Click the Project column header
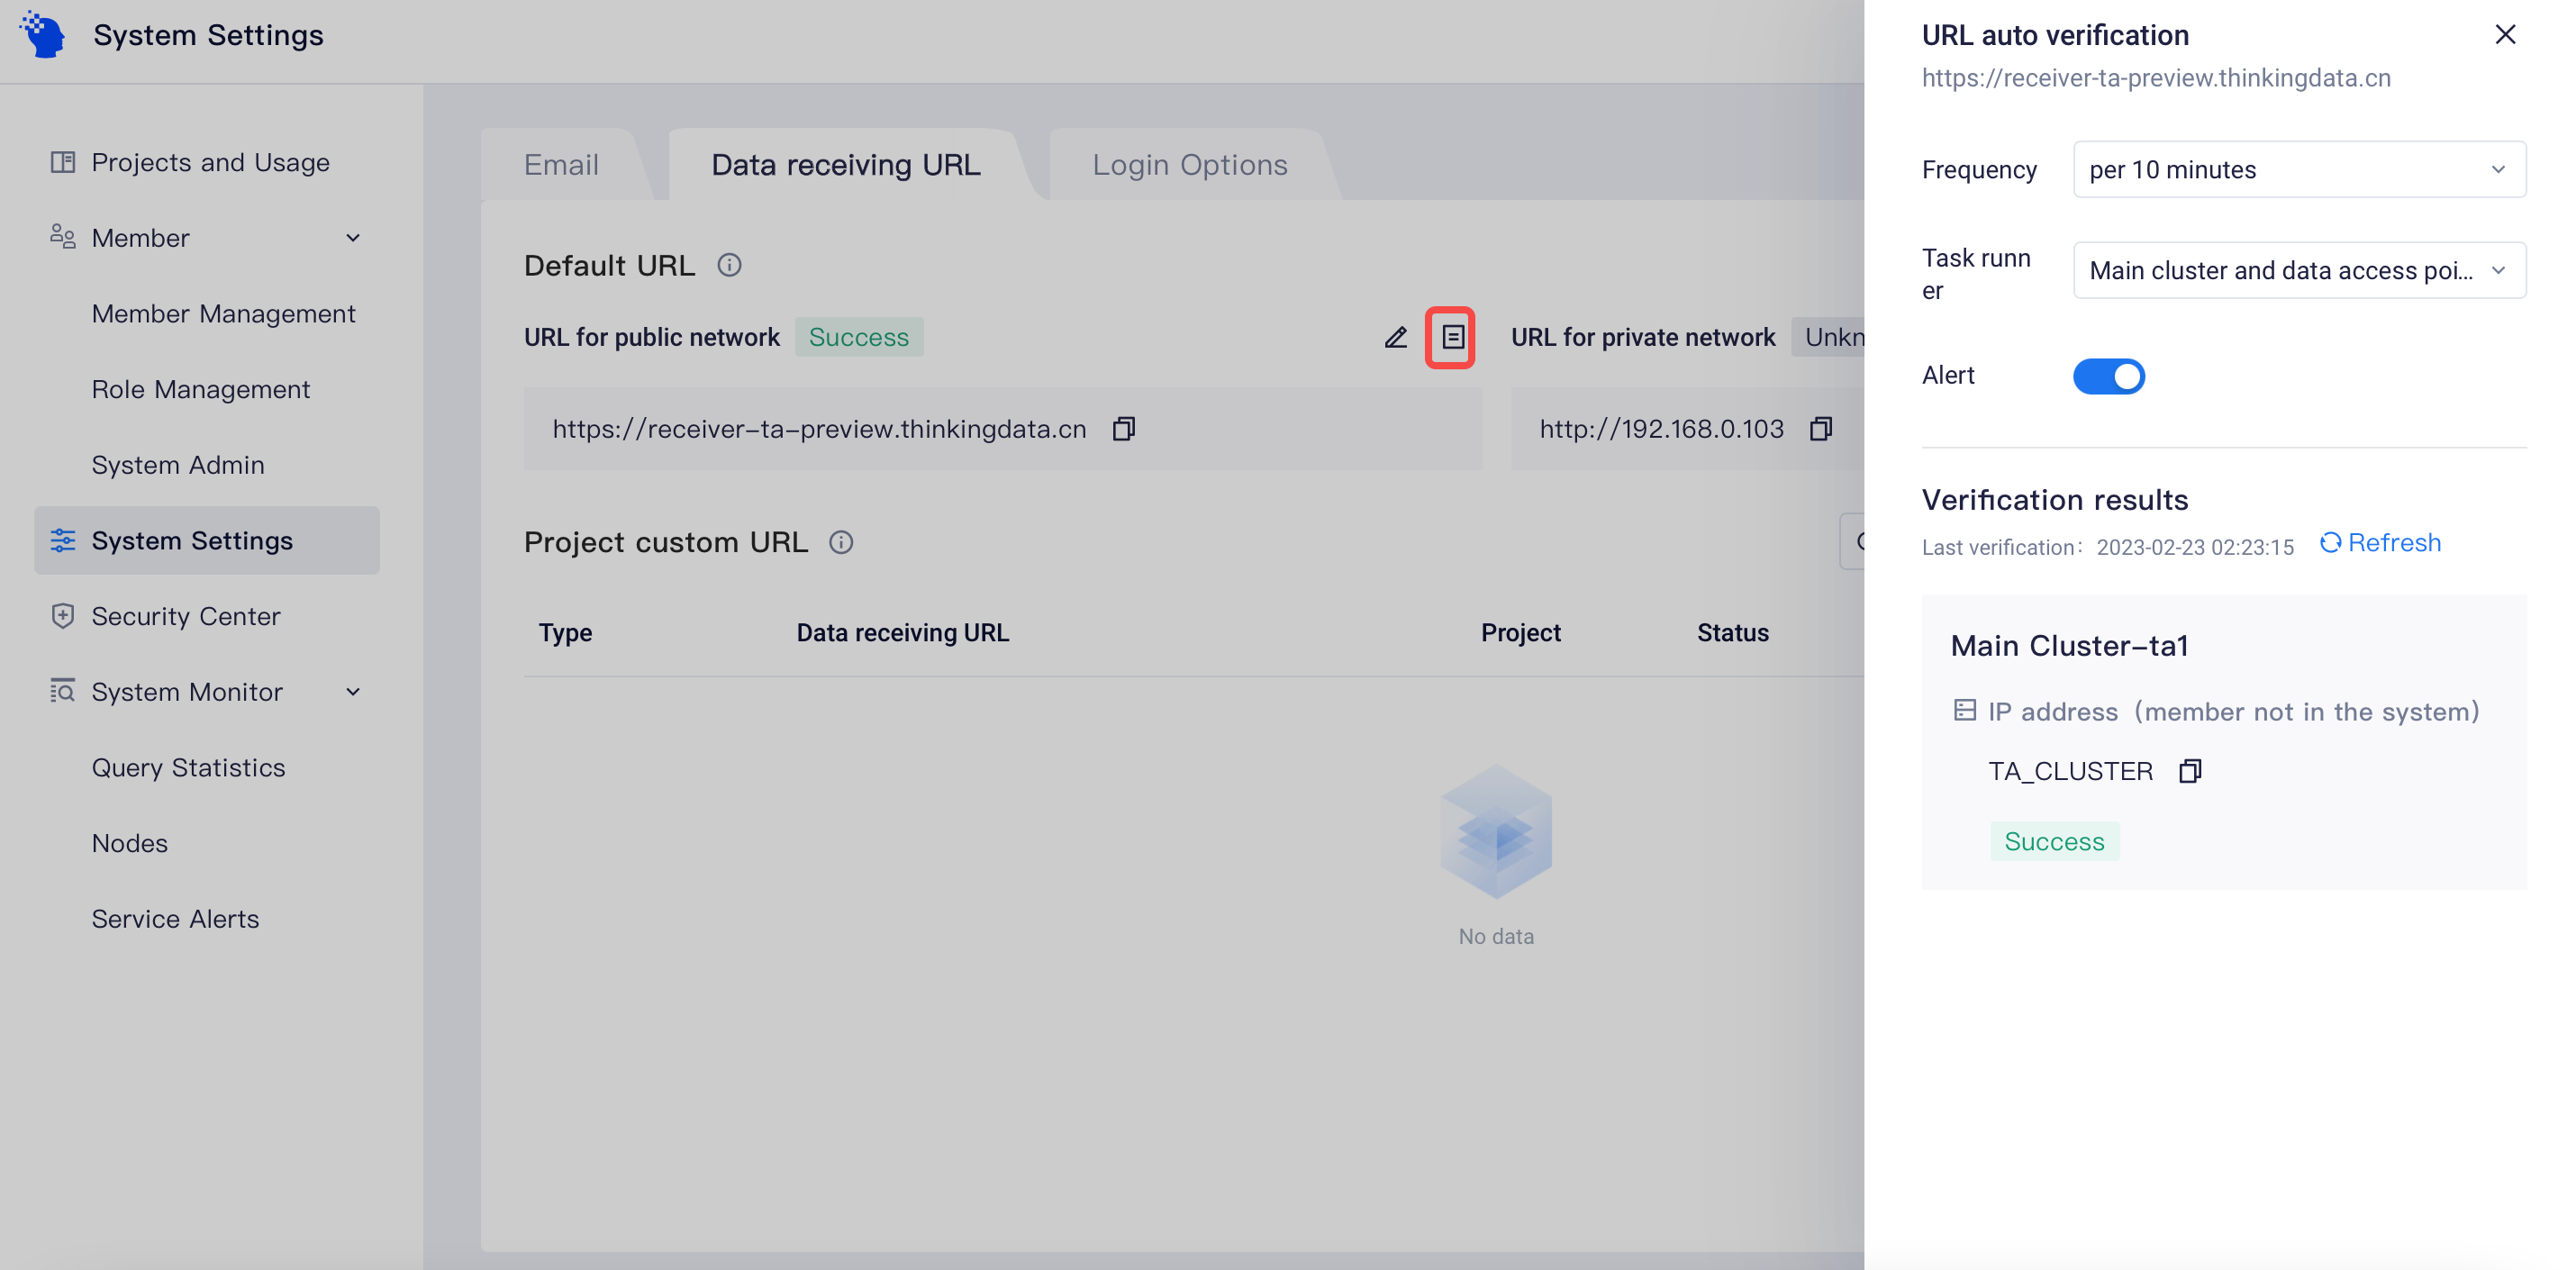 click(x=1520, y=633)
